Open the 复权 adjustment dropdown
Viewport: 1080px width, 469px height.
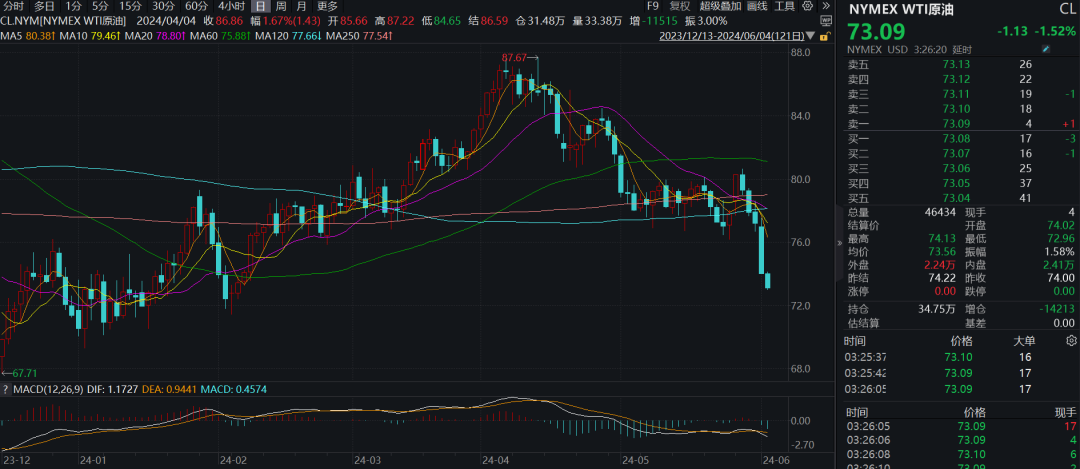pyautogui.click(x=680, y=6)
